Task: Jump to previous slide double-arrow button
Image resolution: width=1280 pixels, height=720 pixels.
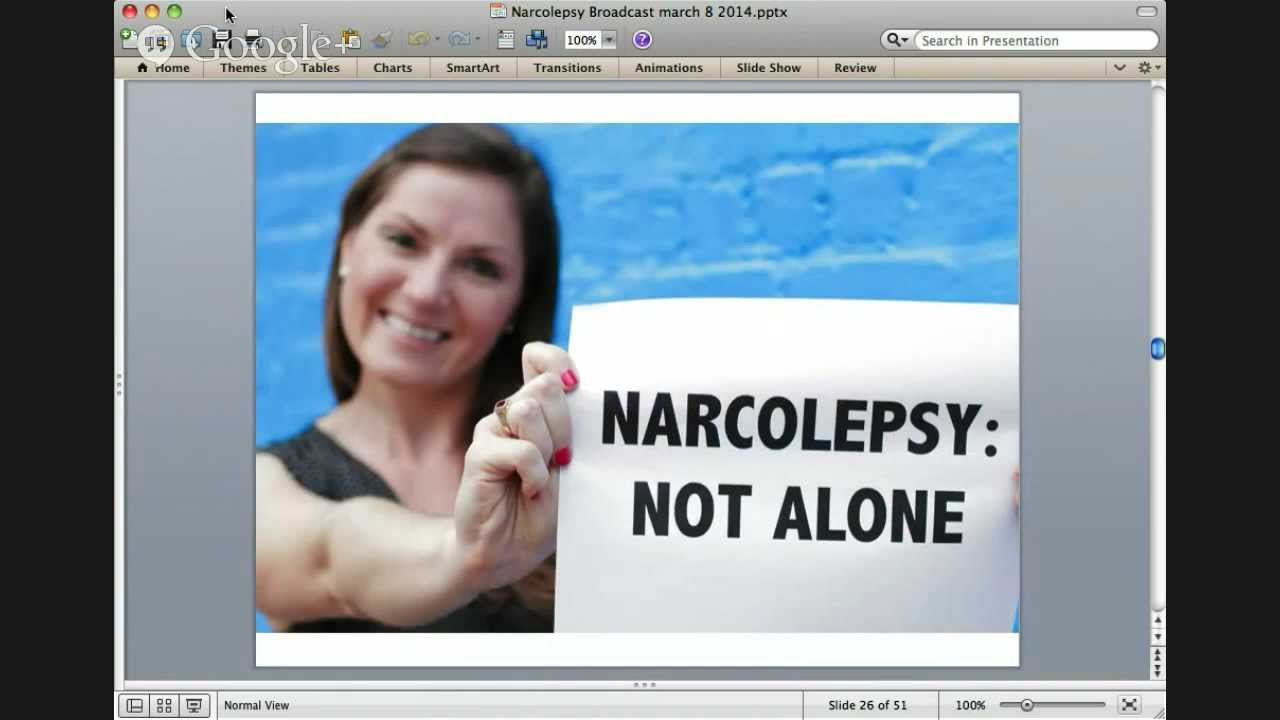Action: [x=1158, y=655]
